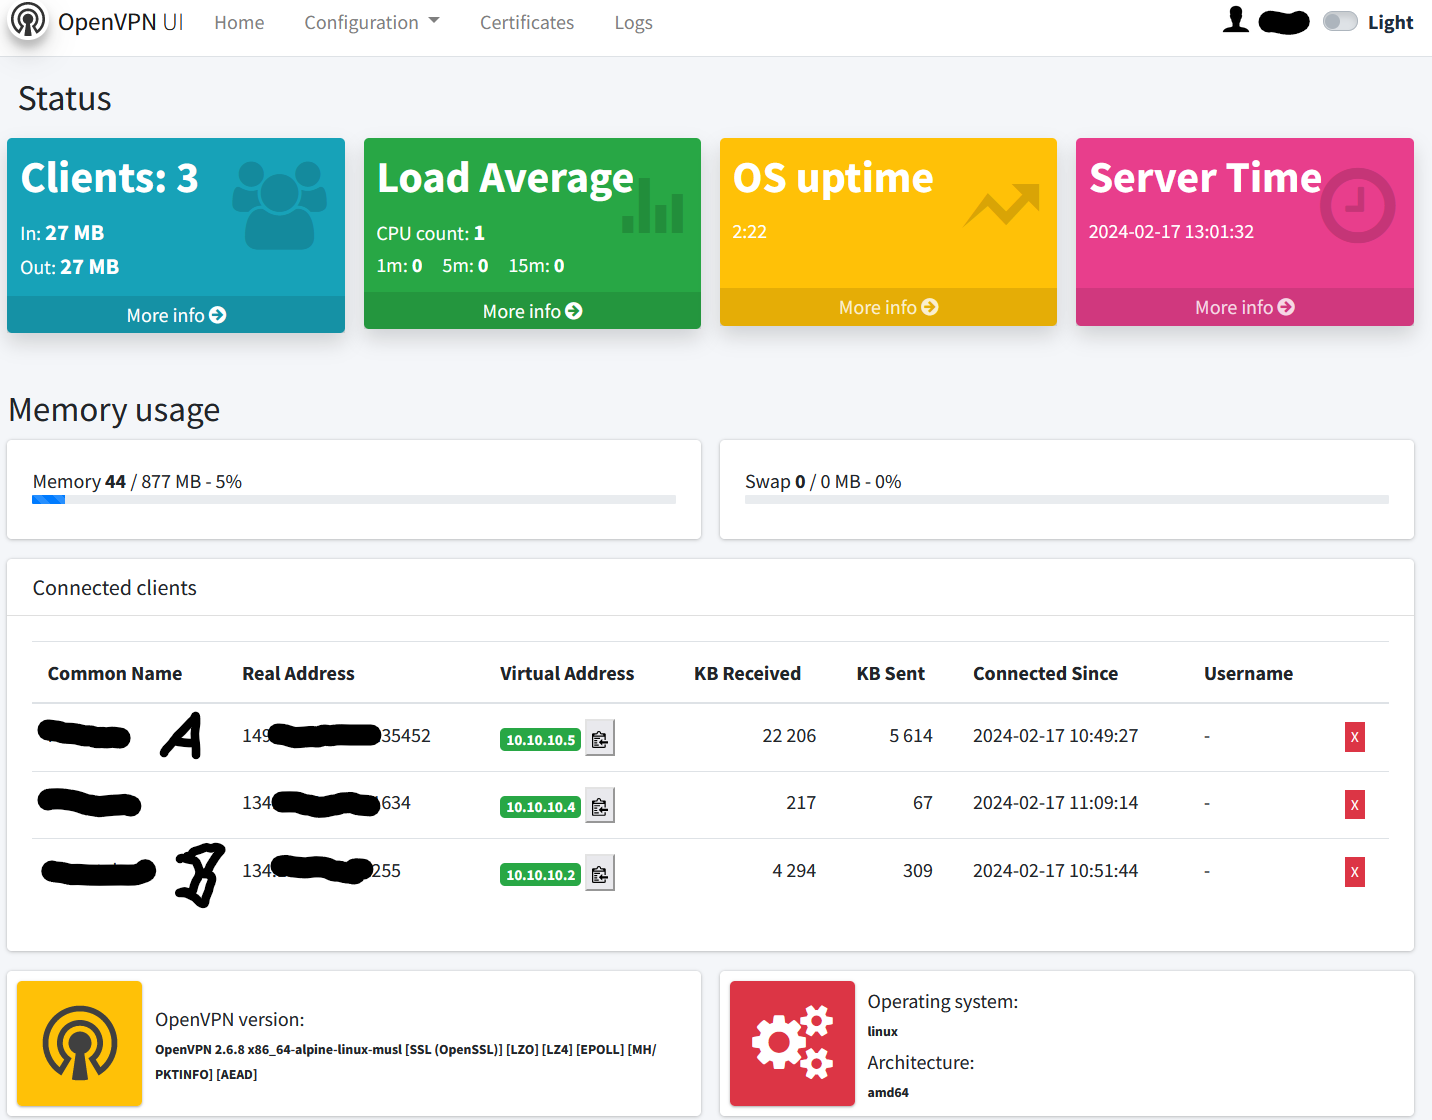The height and width of the screenshot is (1120, 1432).
Task: Click the Username column header
Action: click(1248, 673)
